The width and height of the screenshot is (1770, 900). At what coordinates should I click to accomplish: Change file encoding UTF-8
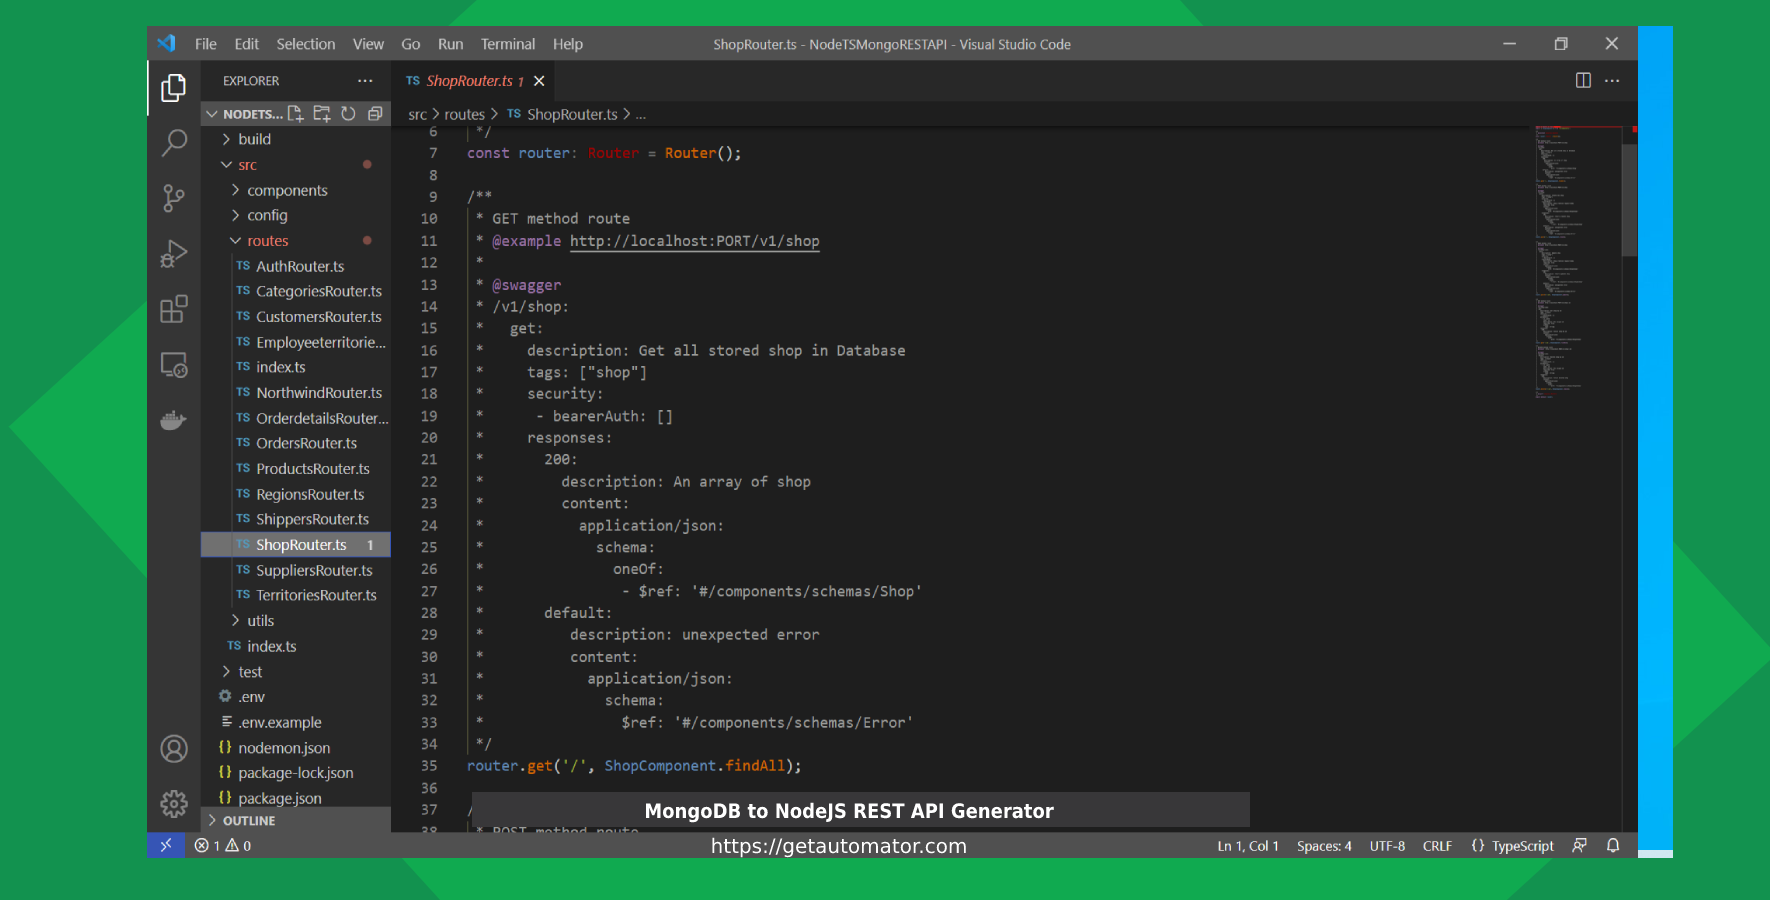1387,845
